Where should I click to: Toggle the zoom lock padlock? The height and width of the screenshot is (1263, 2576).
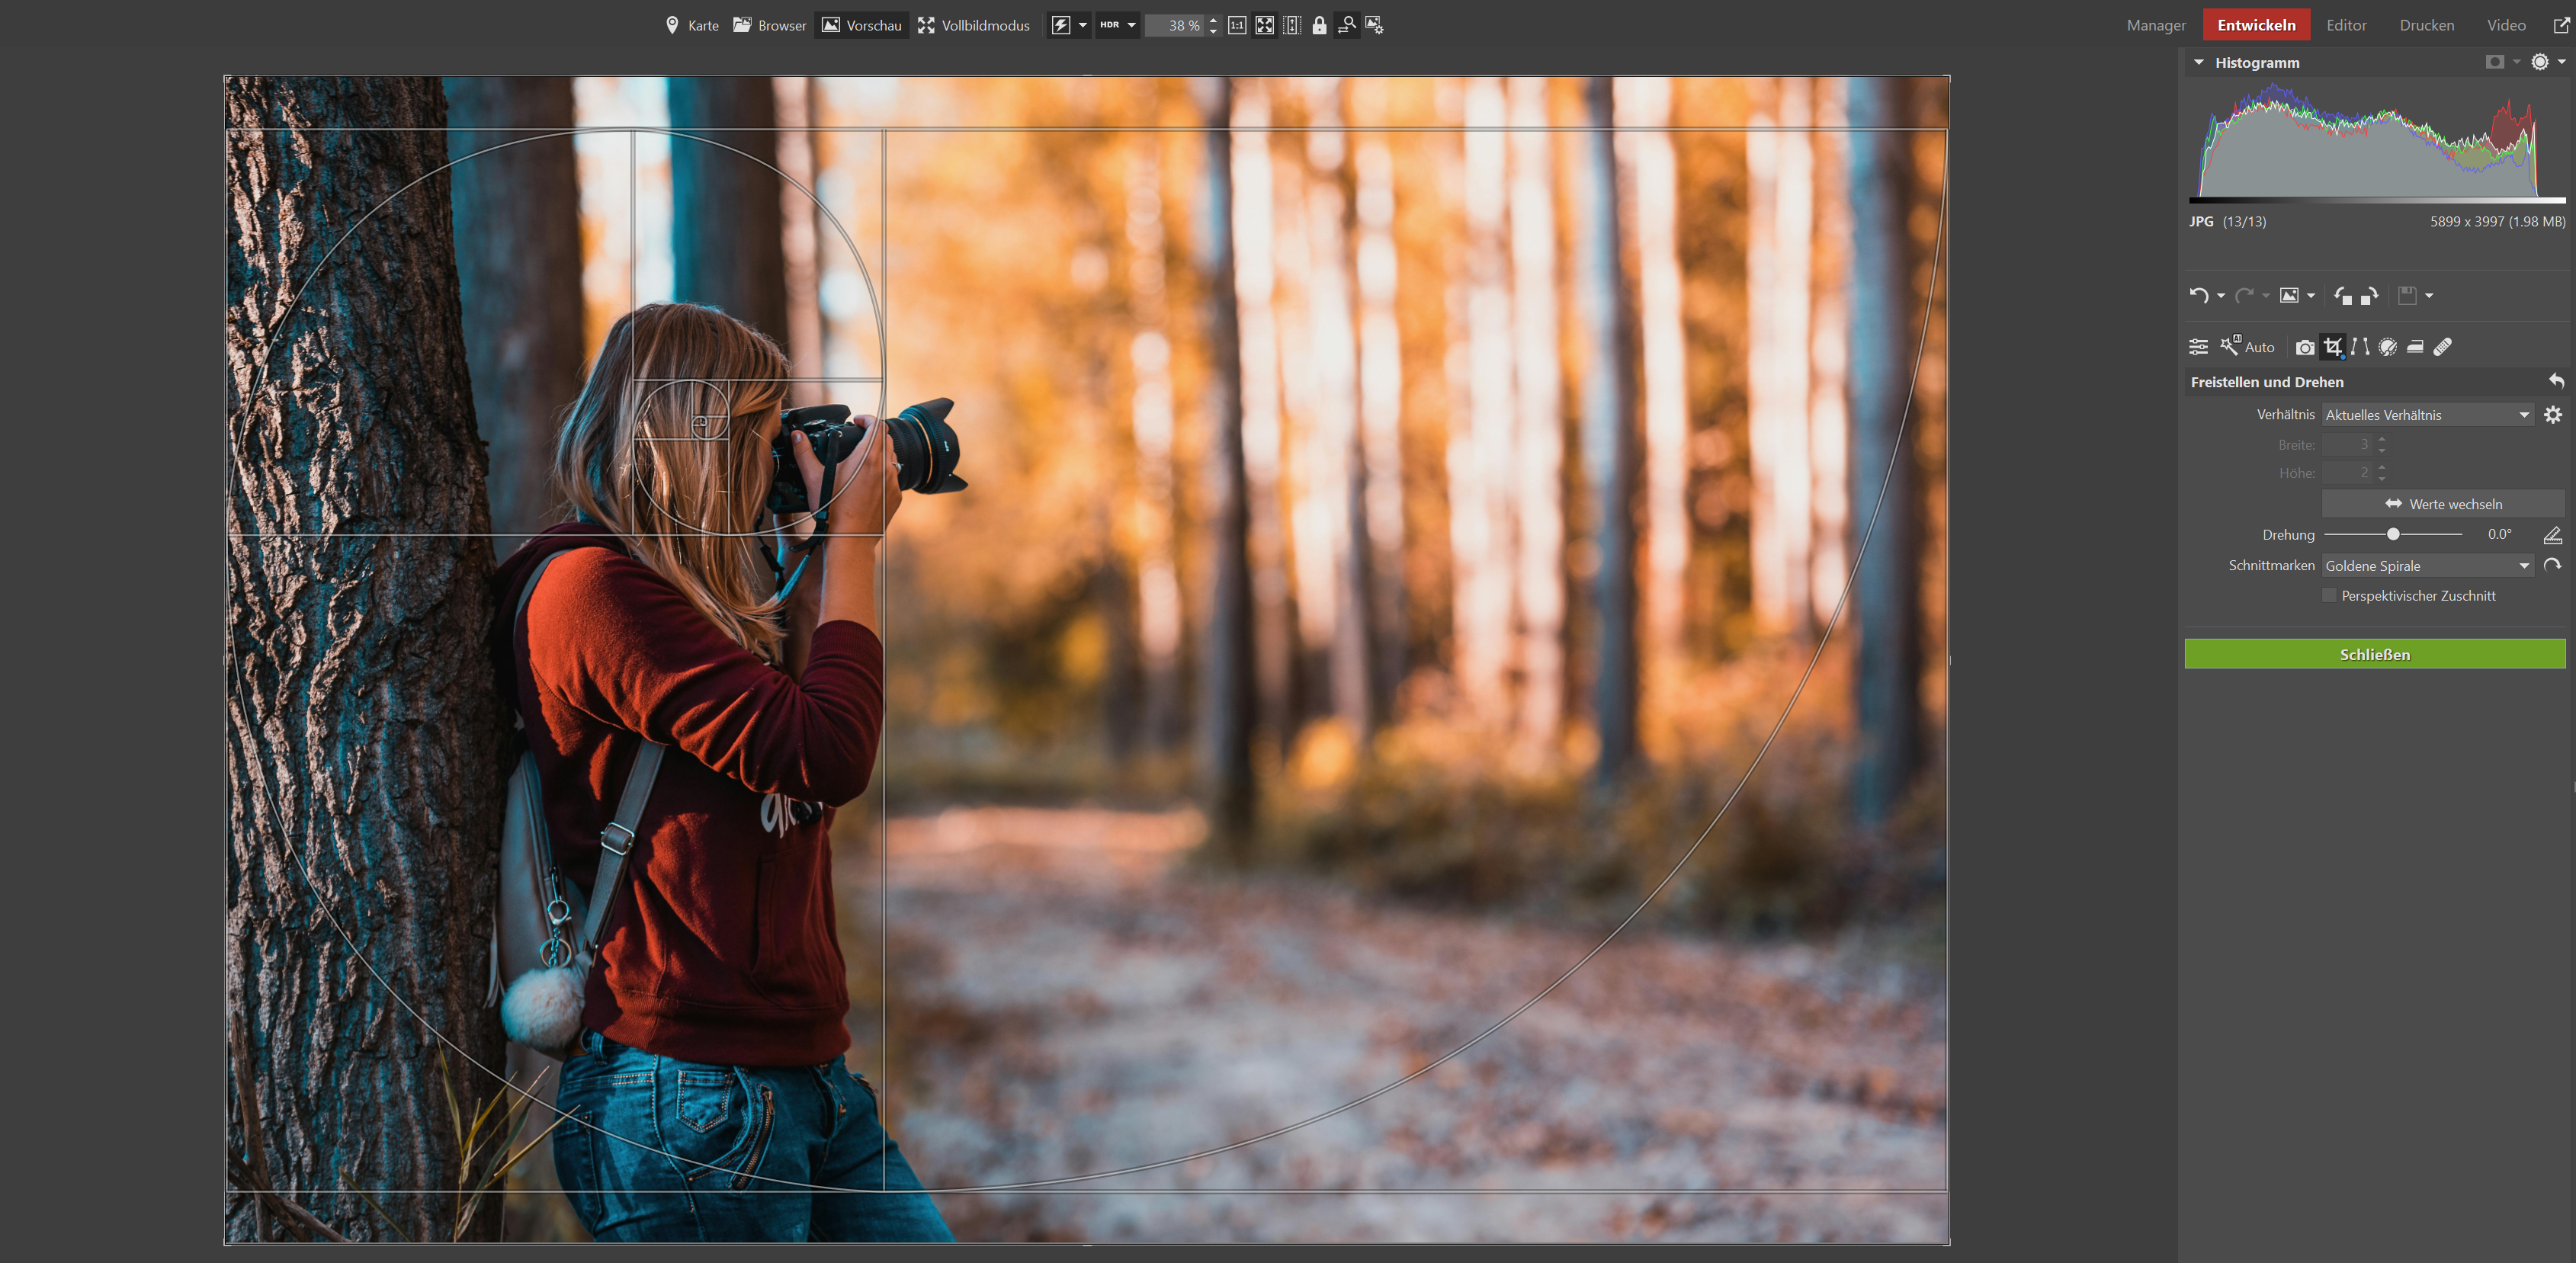[x=1319, y=26]
